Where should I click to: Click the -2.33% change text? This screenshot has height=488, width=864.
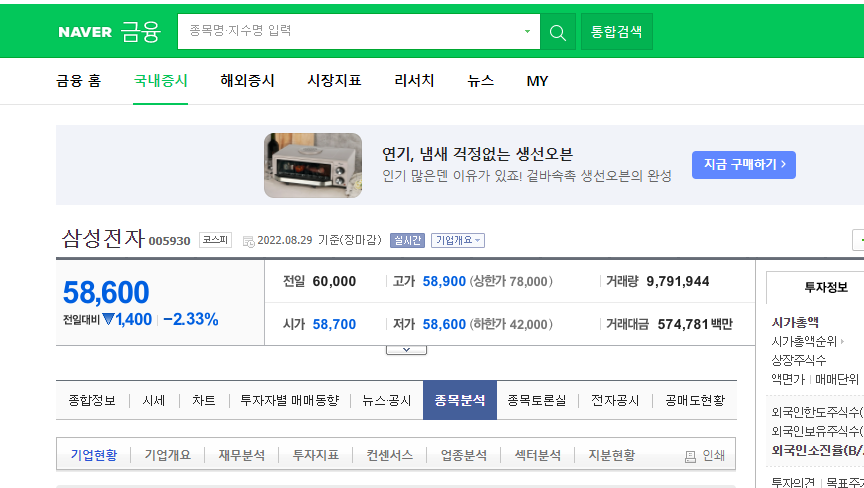[191, 319]
